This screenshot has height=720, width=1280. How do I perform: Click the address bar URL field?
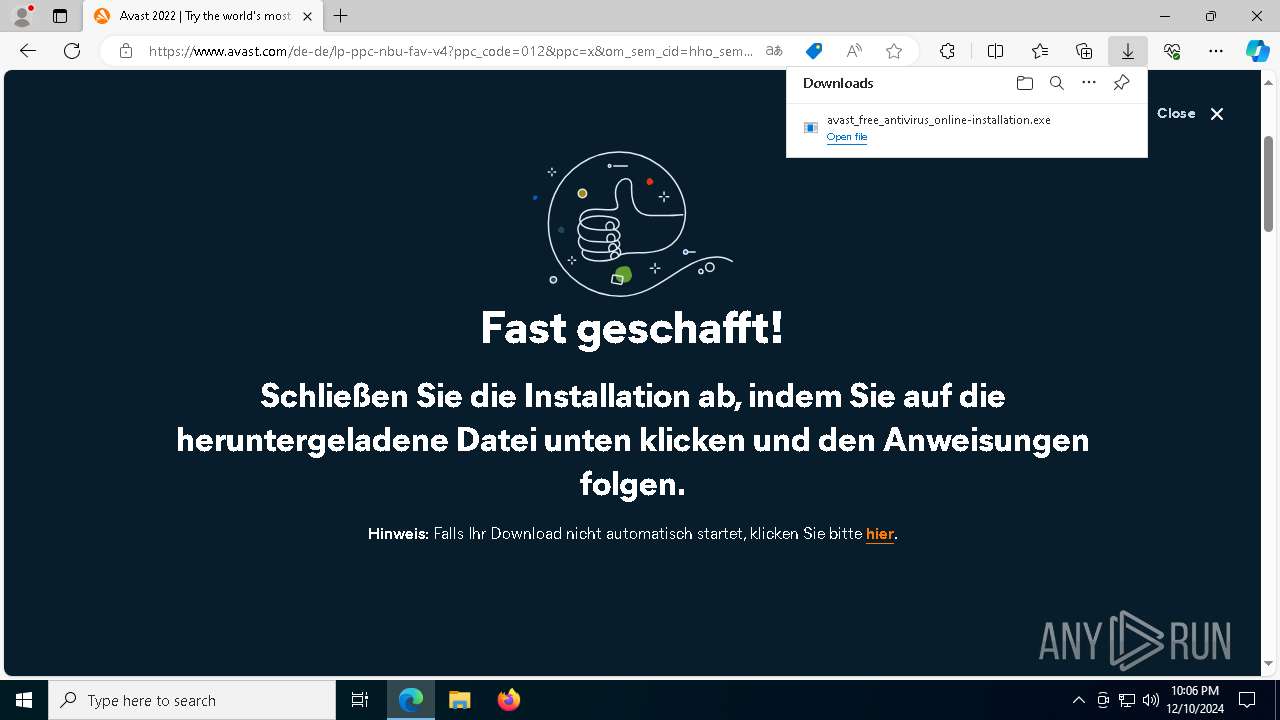point(450,51)
